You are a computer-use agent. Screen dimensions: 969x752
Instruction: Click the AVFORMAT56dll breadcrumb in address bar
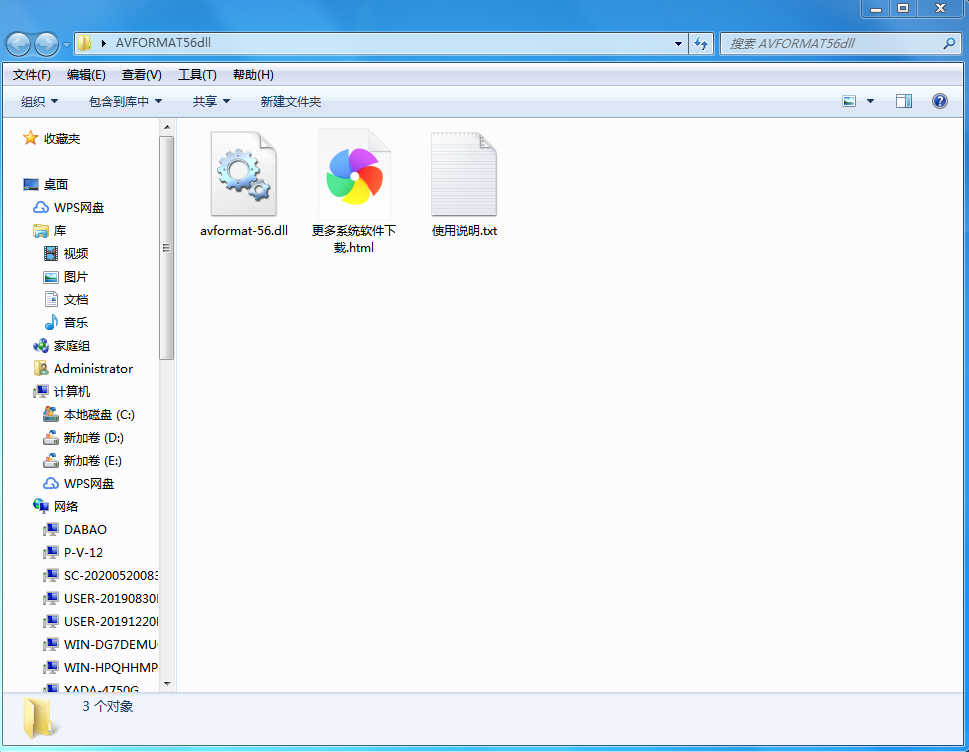(x=163, y=43)
